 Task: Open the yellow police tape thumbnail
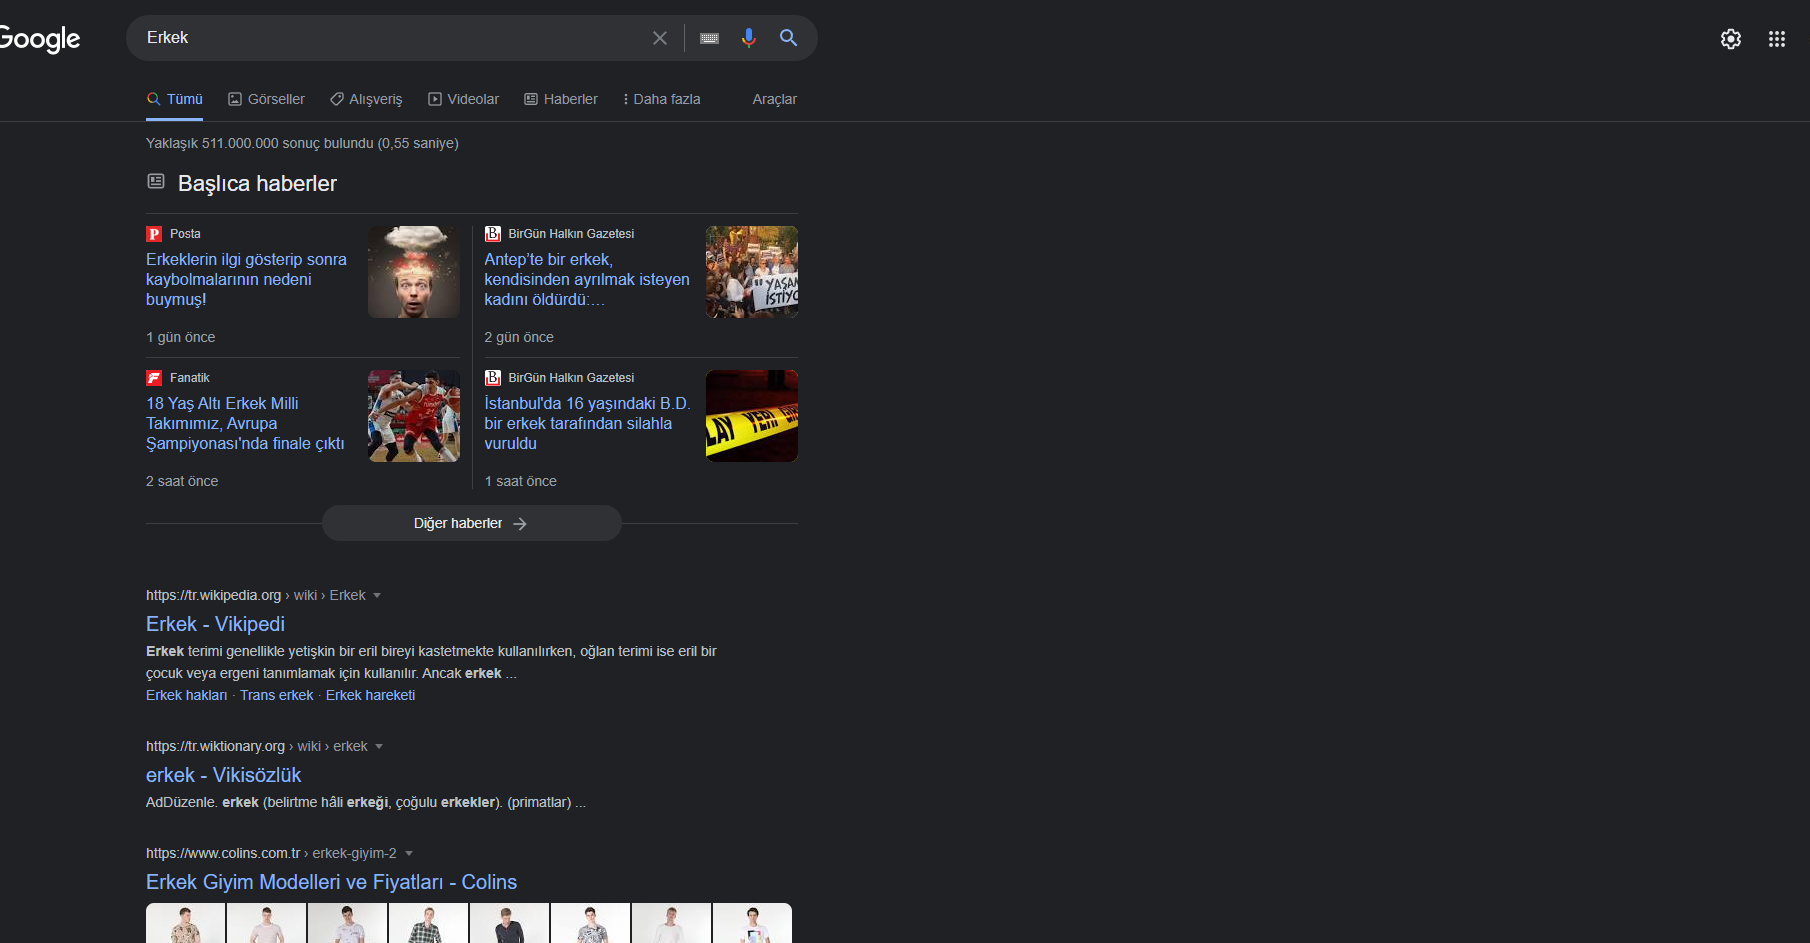tap(752, 416)
